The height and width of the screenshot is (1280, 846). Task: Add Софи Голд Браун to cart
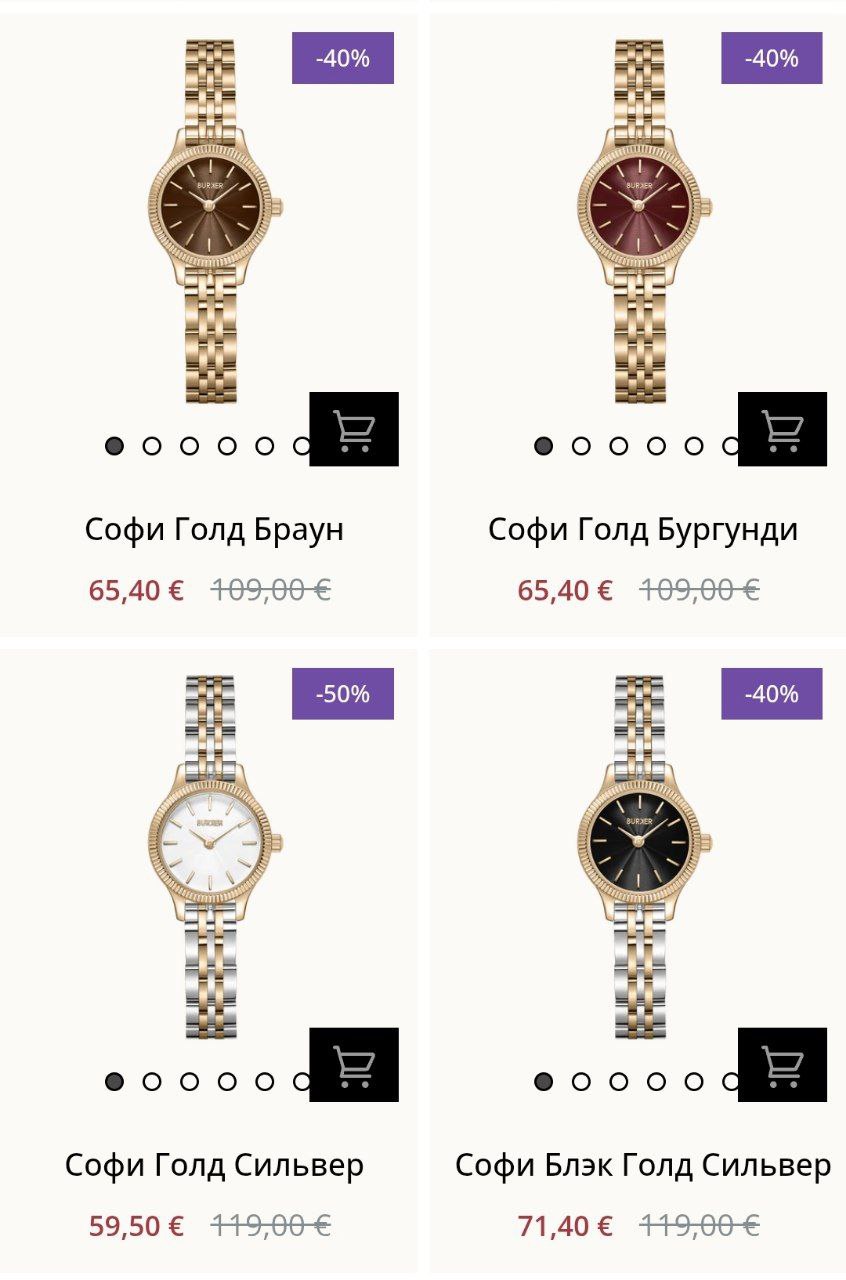354,429
